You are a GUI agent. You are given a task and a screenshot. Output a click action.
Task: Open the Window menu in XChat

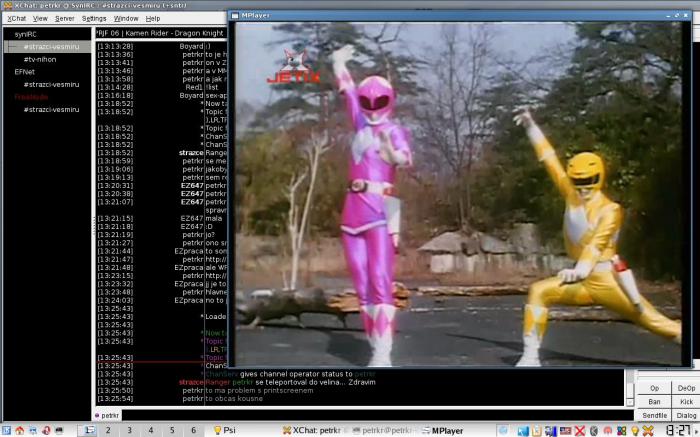tap(126, 19)
